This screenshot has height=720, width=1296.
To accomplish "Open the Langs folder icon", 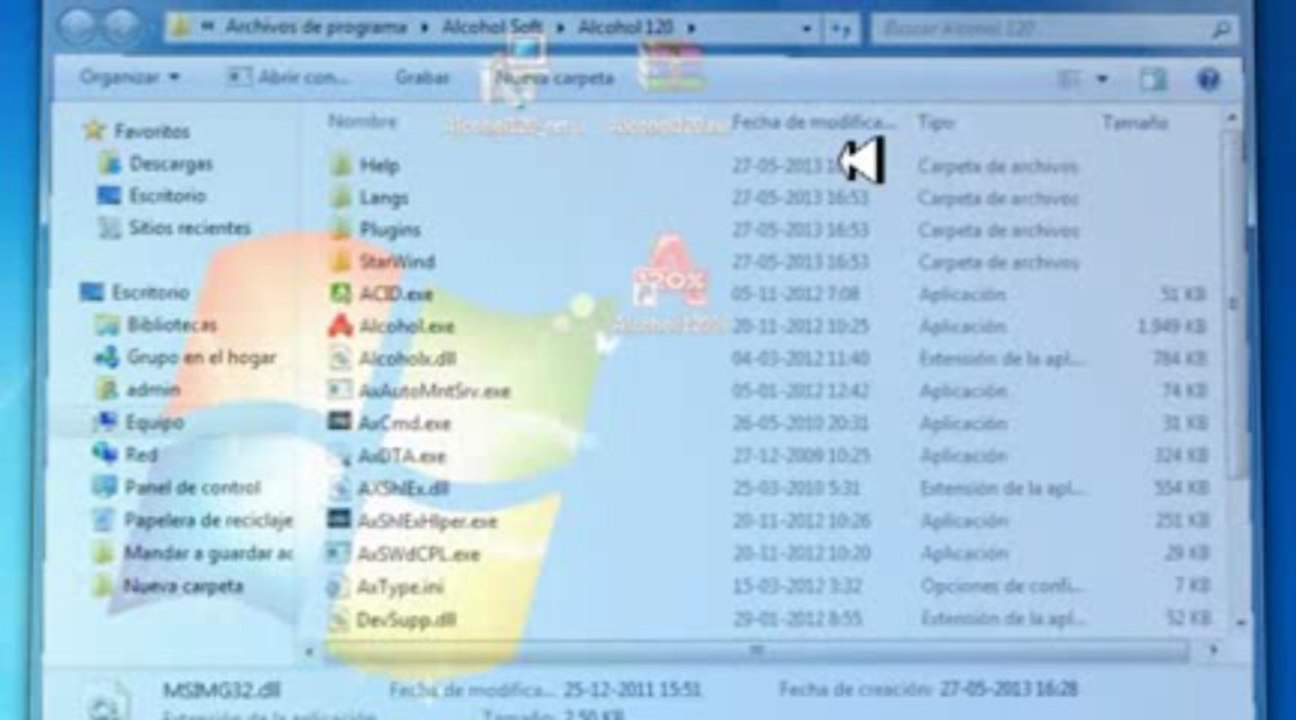I will click(342, 197).
